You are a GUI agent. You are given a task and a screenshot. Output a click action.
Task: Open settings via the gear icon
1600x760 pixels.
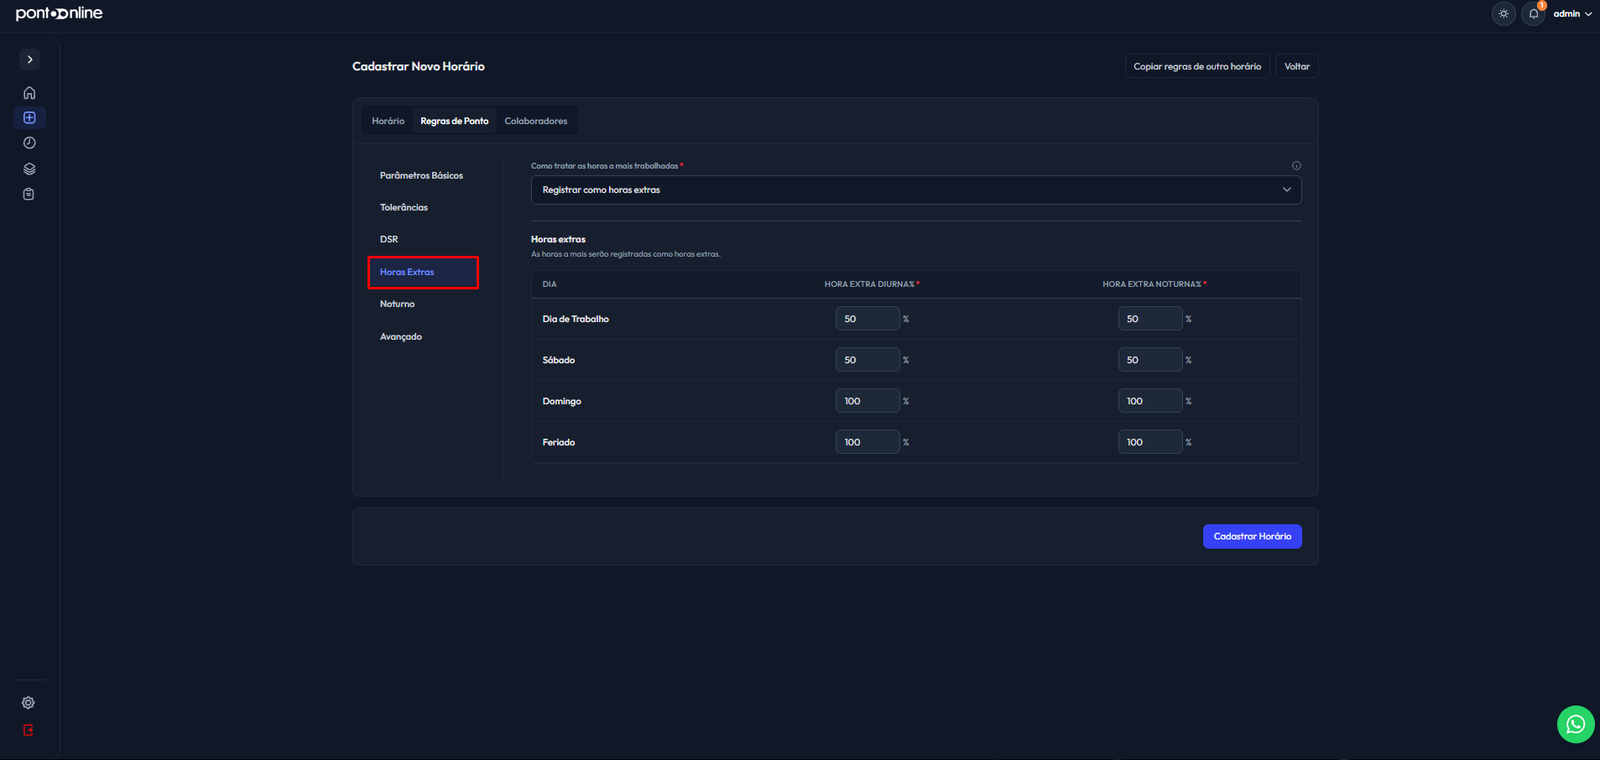(x=28, y=703)
